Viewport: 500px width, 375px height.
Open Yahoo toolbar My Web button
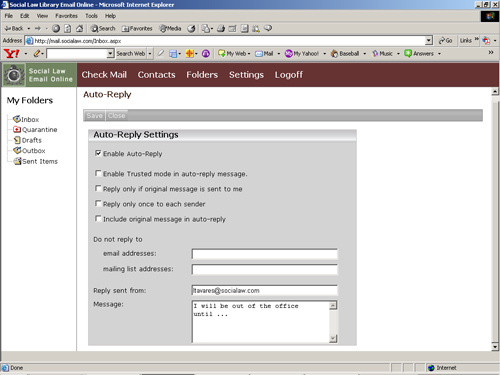tap(232, 54)
